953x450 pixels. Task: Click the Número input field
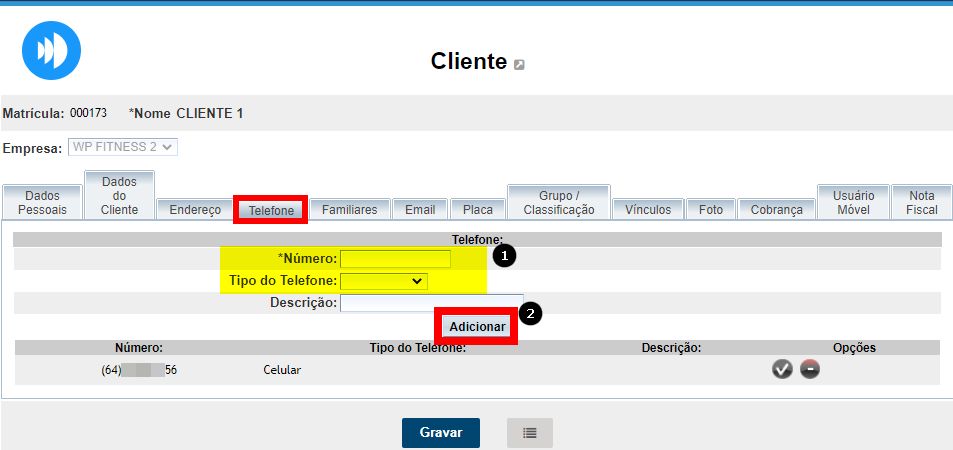click(x=395, y=259)
